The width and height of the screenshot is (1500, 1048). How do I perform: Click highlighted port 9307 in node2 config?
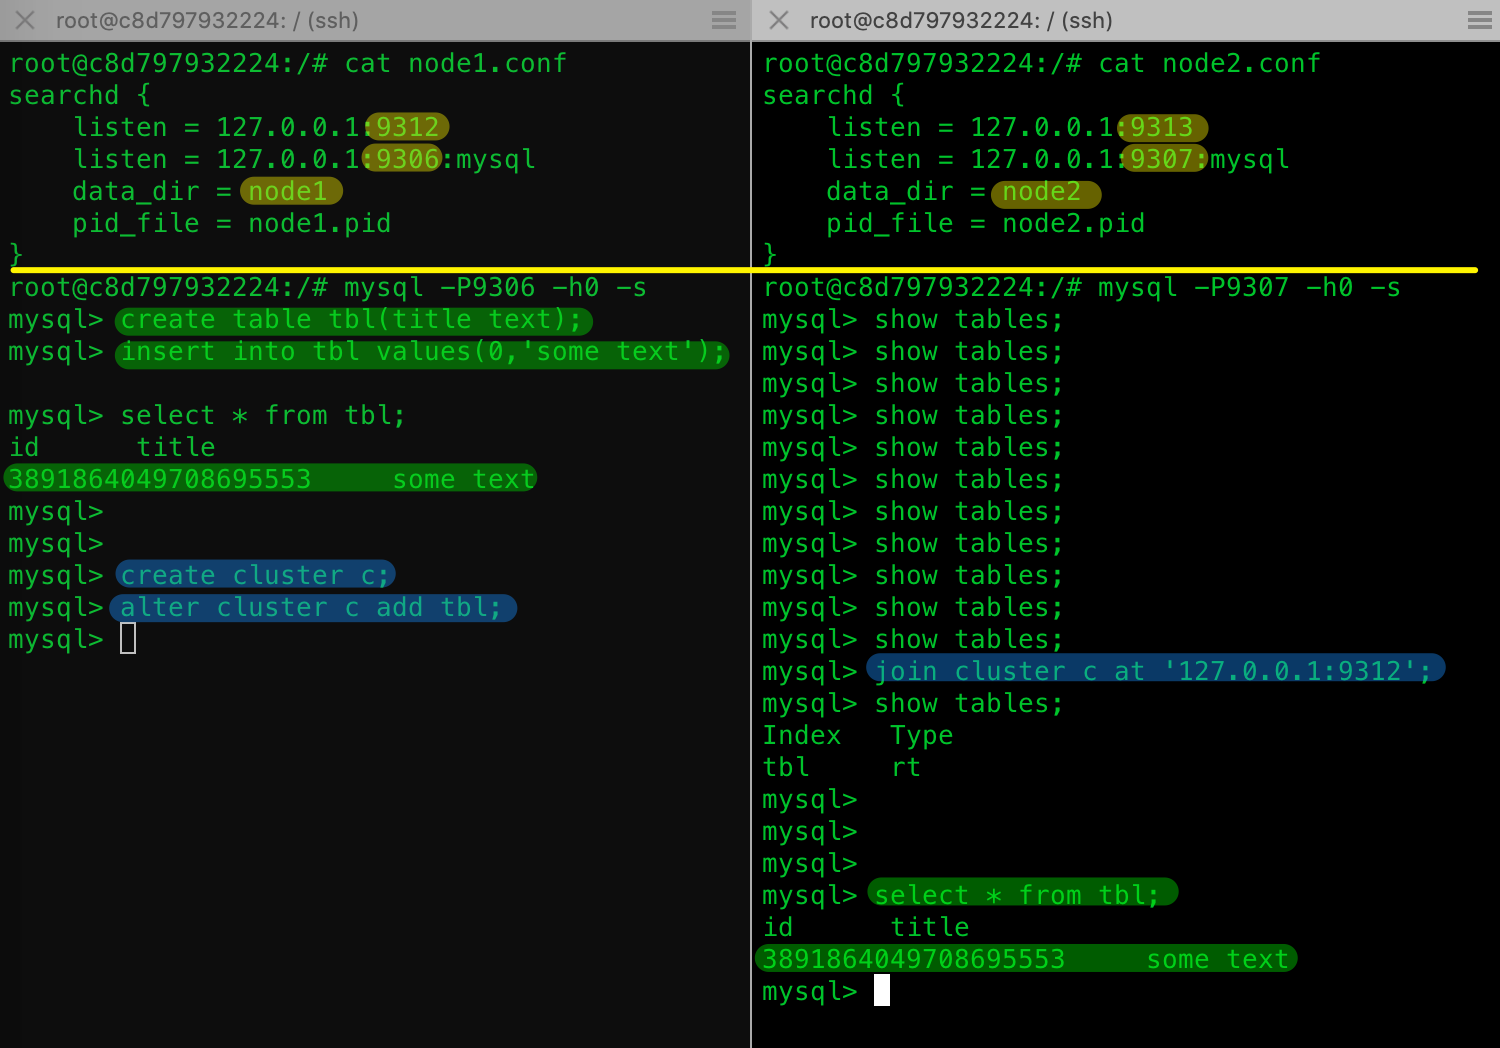pyautogui.click(x=1164, y=159)
